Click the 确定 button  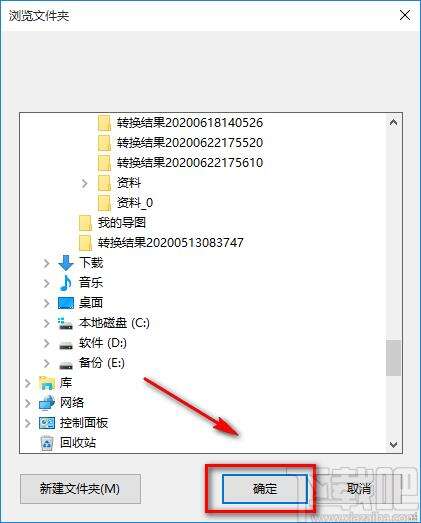tap(265, 489)
